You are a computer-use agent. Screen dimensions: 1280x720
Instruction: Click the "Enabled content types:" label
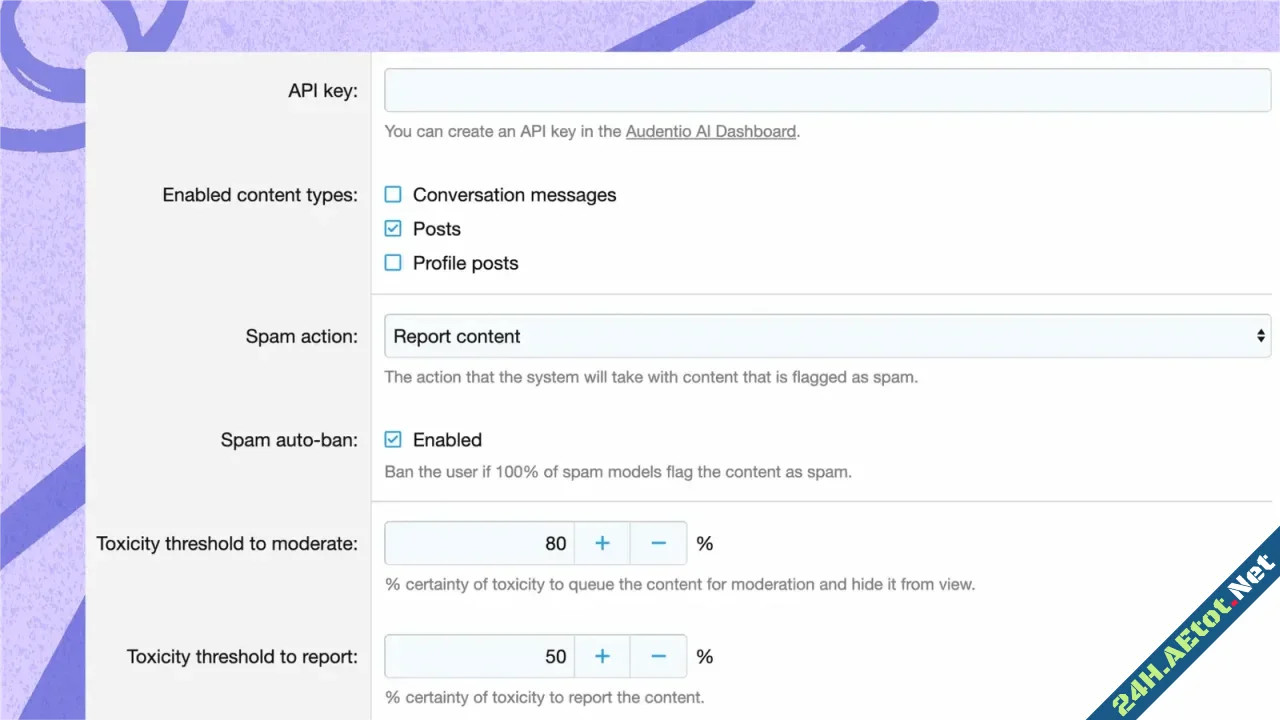pos(260,195)
